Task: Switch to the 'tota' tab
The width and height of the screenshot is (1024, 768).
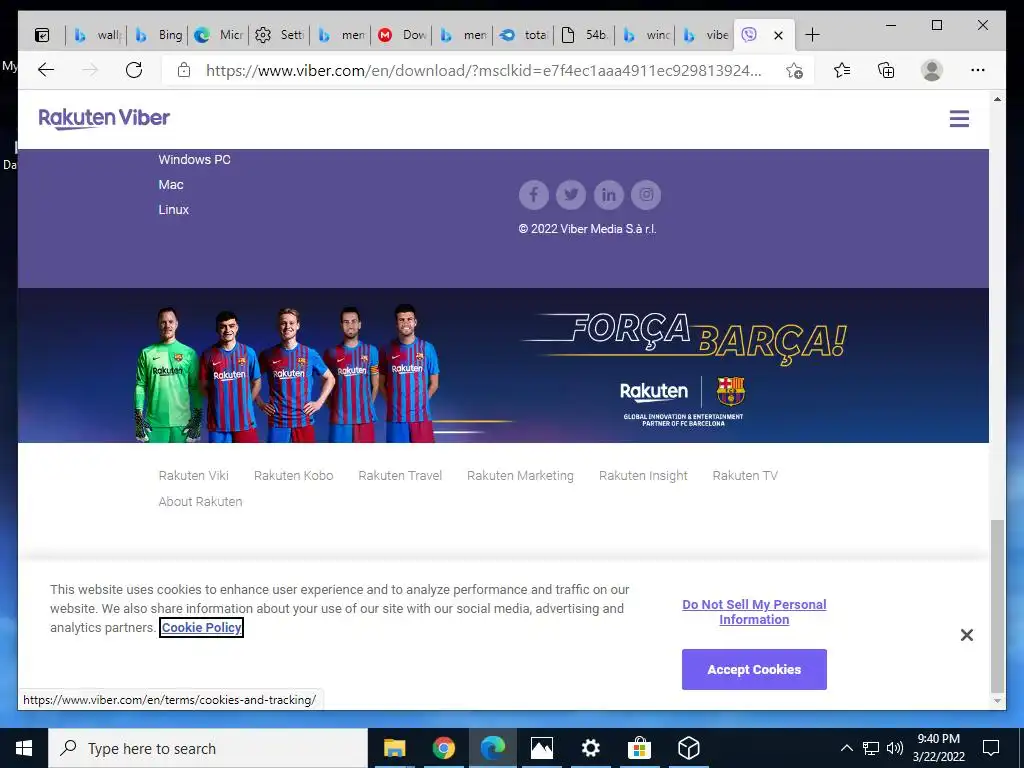Action: [x=524, y=35]
